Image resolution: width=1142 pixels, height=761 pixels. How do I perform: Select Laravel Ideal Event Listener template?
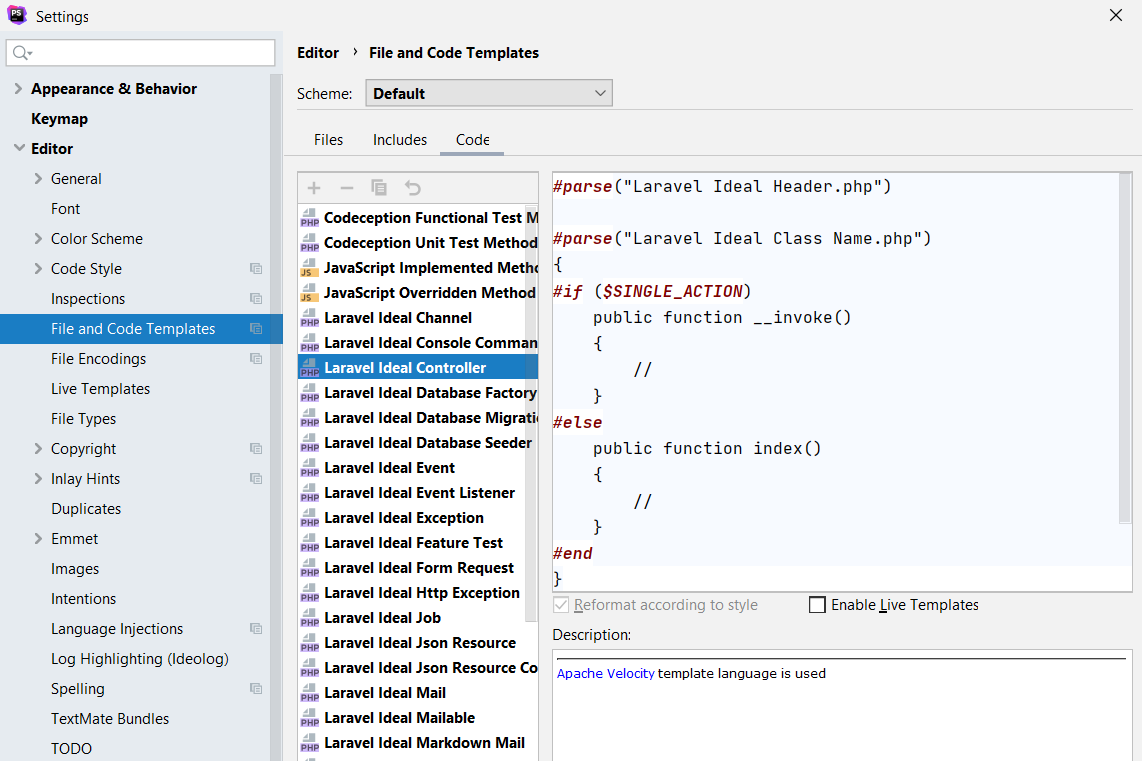point(418,493)
